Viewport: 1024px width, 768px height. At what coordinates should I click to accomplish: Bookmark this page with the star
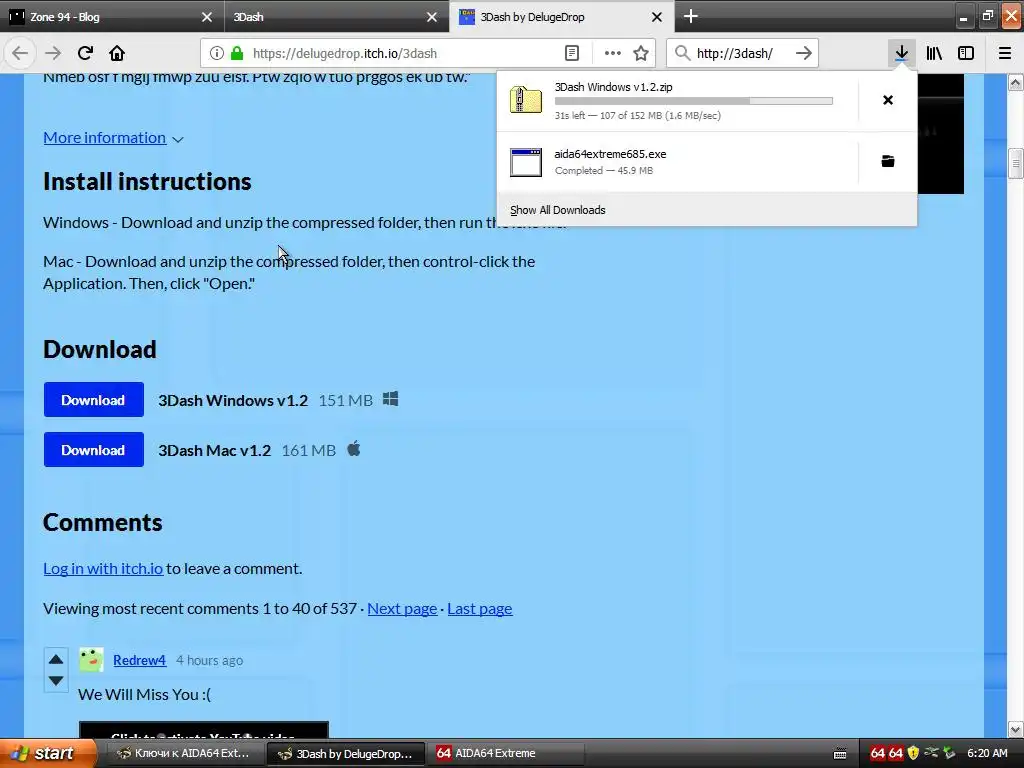pyautogui.click(x=641, y=53)
